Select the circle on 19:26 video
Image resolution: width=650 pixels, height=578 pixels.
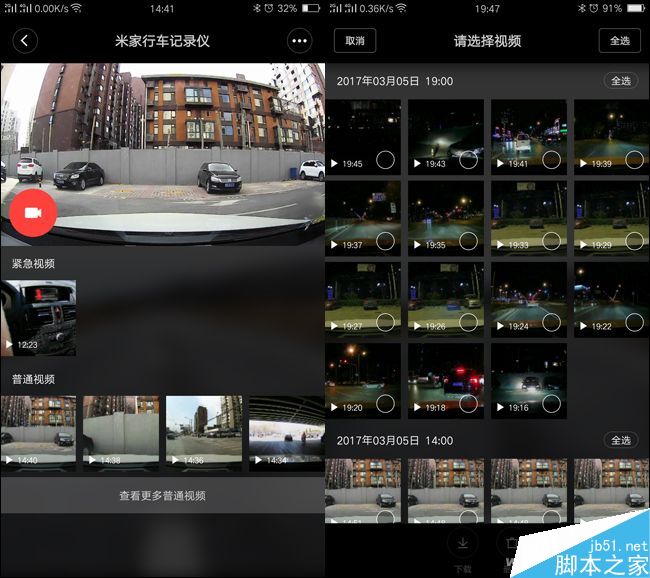point(468,322)
